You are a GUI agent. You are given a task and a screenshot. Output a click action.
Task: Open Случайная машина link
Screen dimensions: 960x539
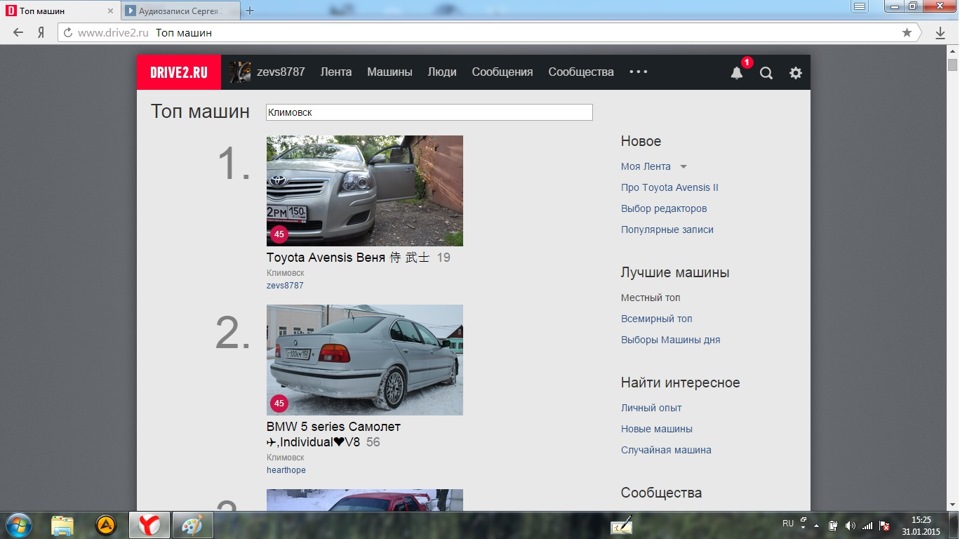[x=666, y=450]
